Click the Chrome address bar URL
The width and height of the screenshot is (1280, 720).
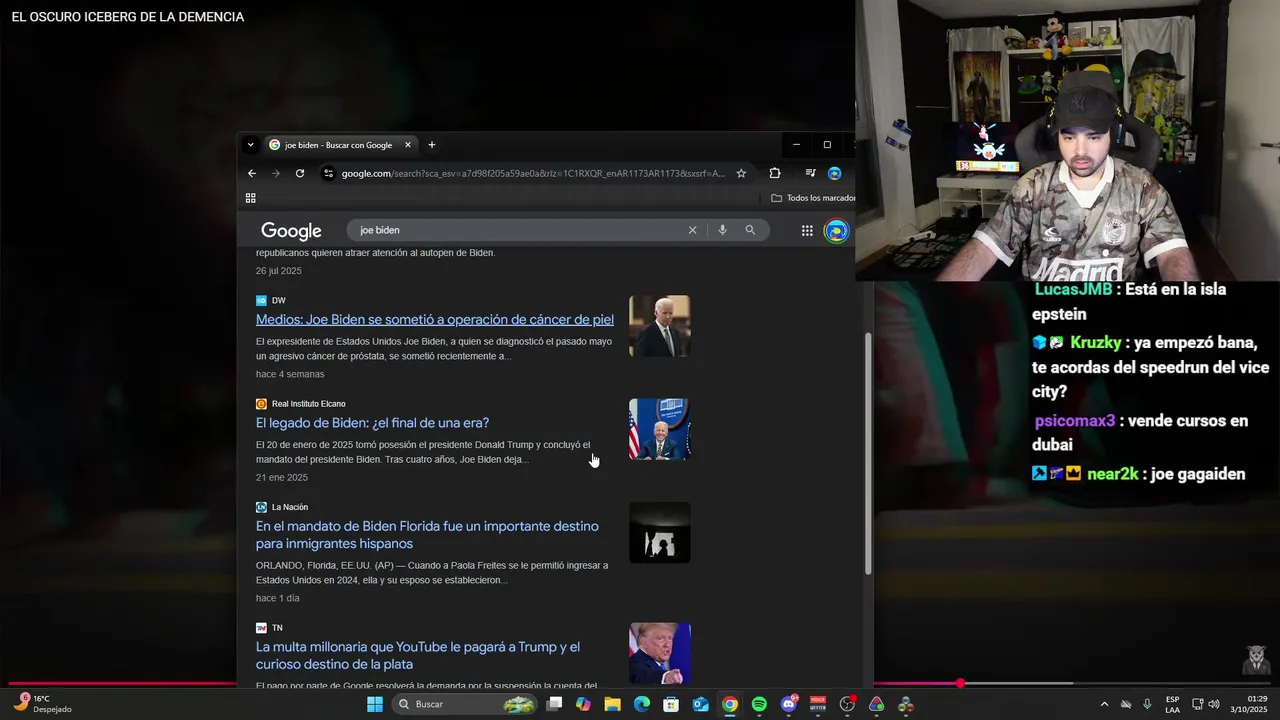point(533,173)
